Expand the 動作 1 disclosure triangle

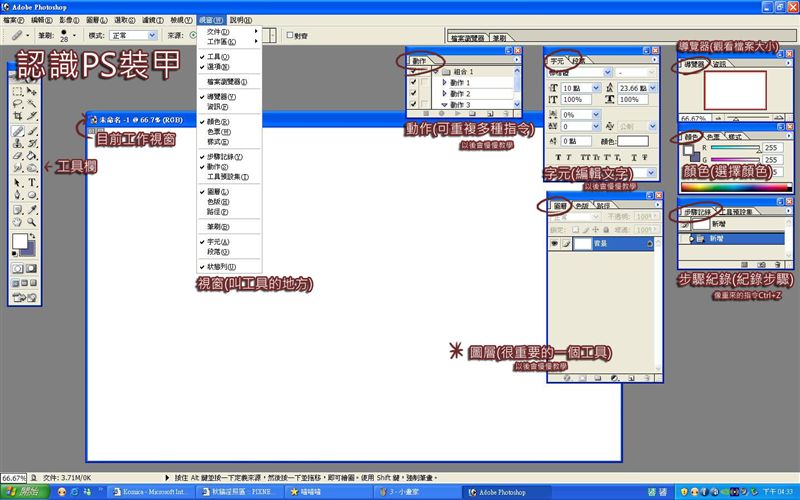point(444,82)
